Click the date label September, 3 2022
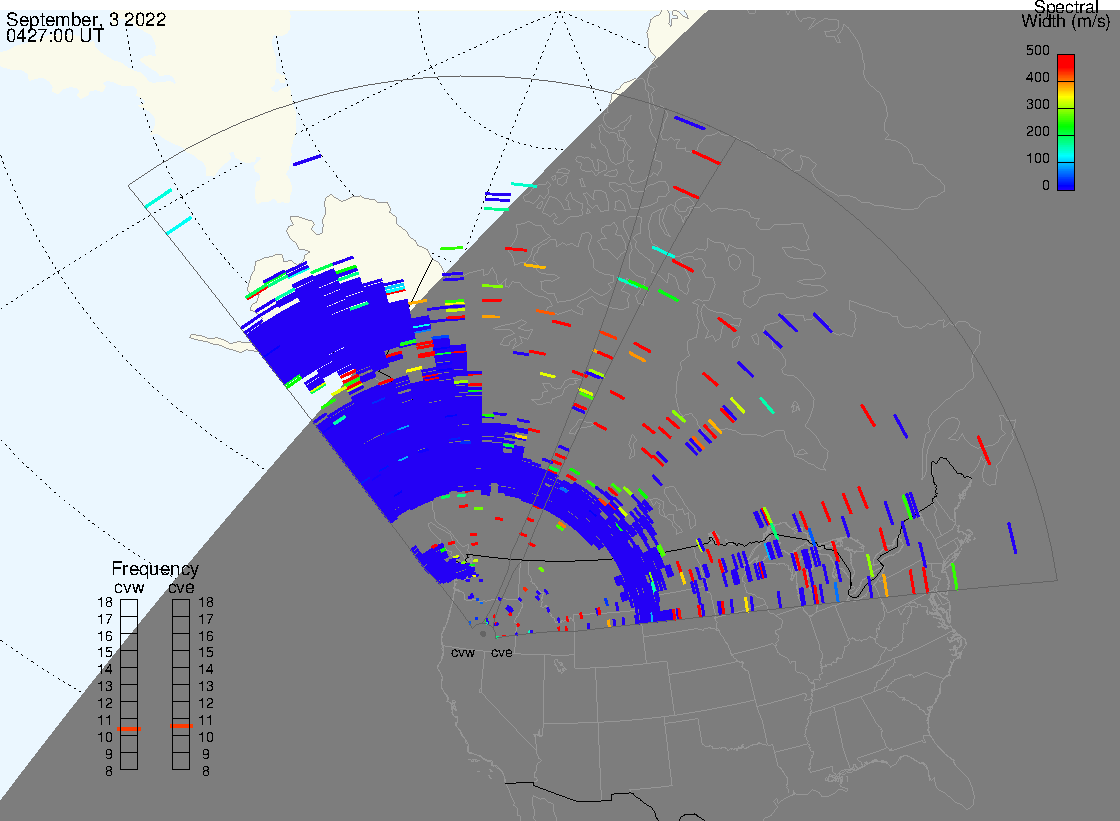This screenshot has height=821, width=1120. [86, 19]
